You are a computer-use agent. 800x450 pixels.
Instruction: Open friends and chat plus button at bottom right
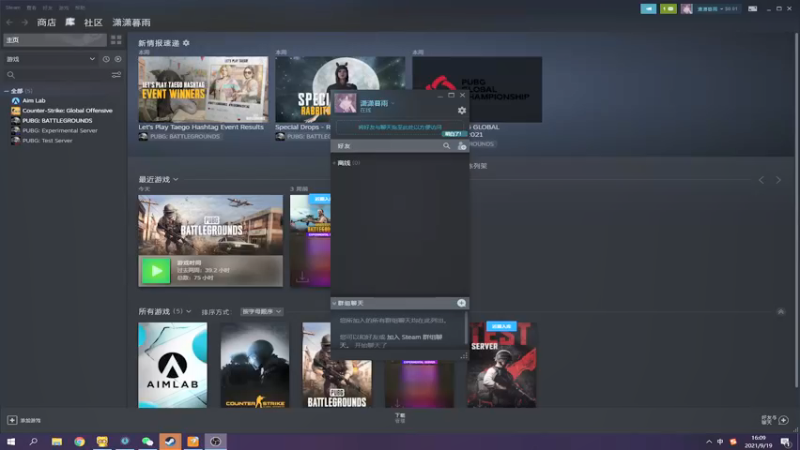coord(784,420)
